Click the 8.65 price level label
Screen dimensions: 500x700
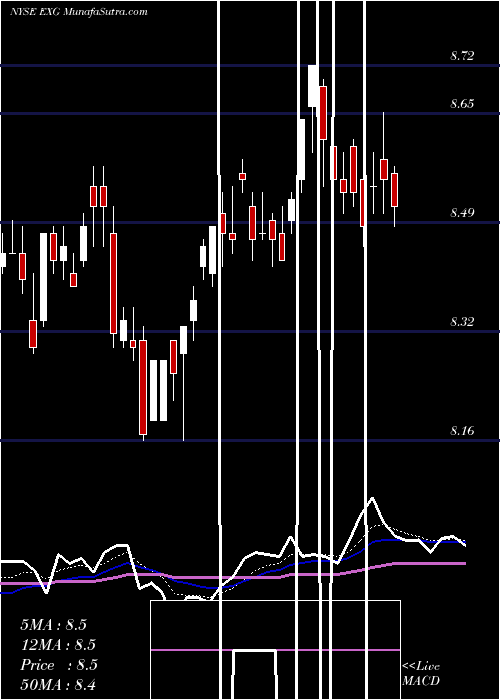pyautogui.click(x=462, y=104)
